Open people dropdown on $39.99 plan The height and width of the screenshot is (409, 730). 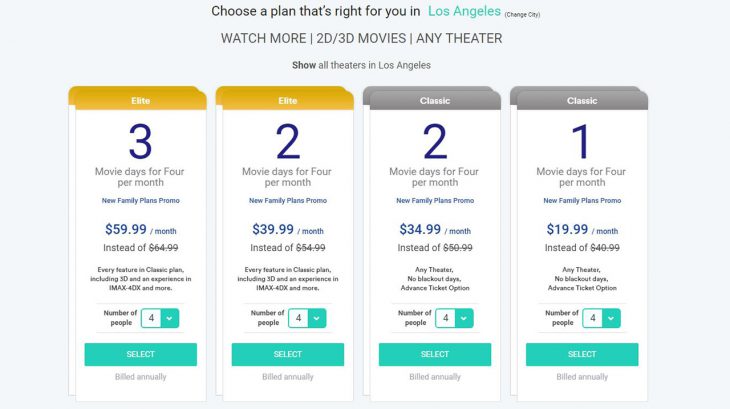[x=307, y=318]
